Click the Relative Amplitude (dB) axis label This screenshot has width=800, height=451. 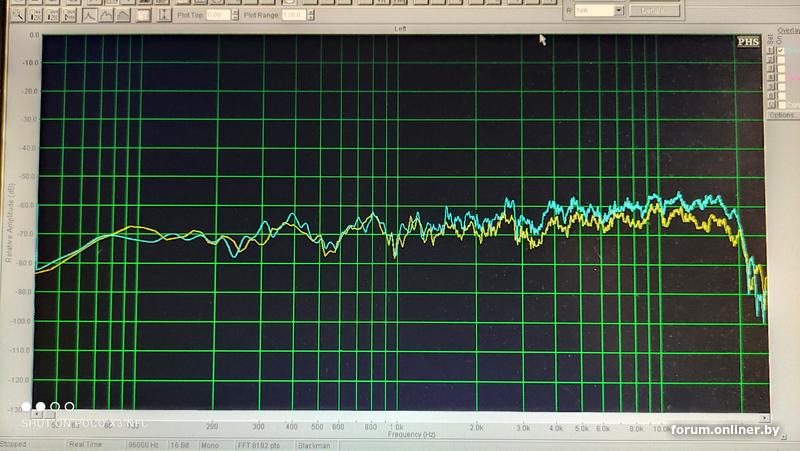pos(9,223)
